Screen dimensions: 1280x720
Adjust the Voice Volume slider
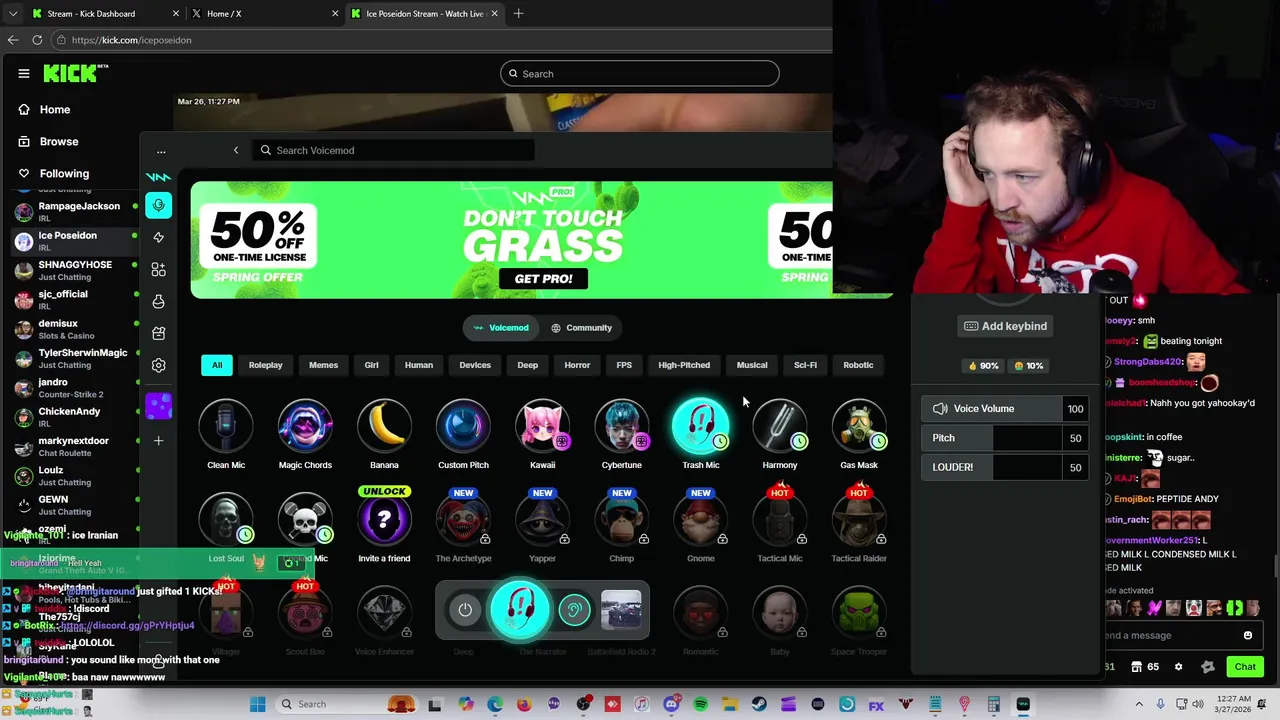pos(1005,408)
